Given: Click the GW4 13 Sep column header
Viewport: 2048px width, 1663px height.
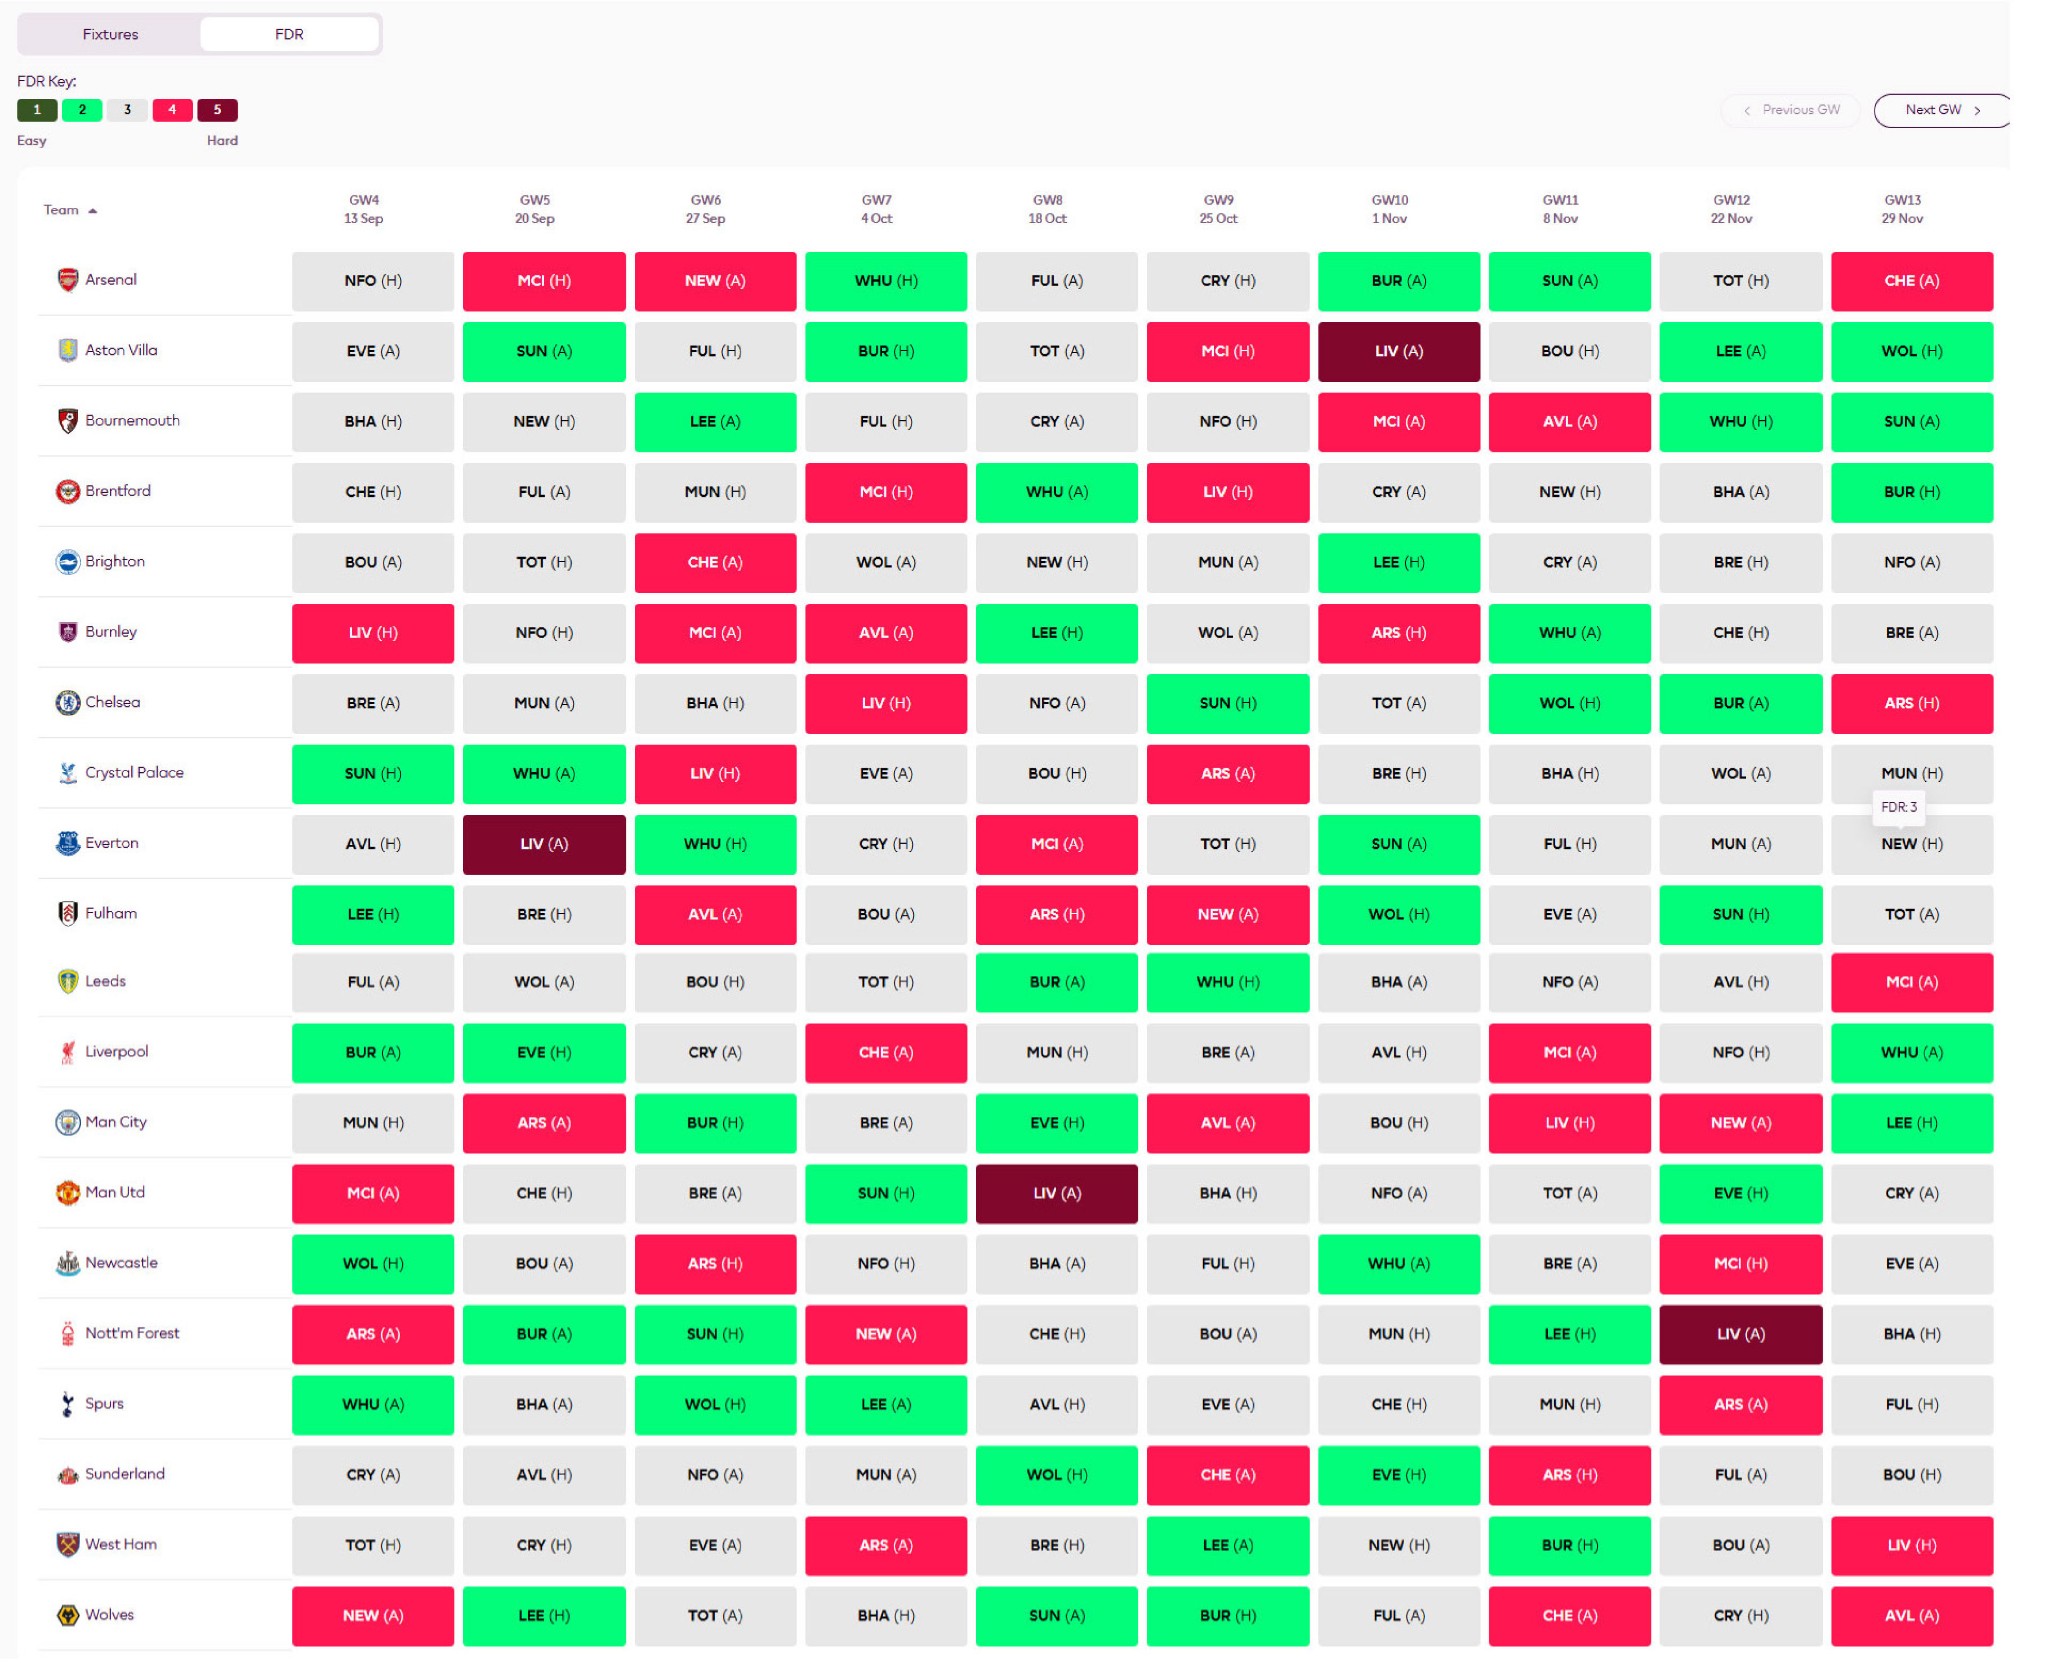Looking at the screenshot, I should pos(364,209).
